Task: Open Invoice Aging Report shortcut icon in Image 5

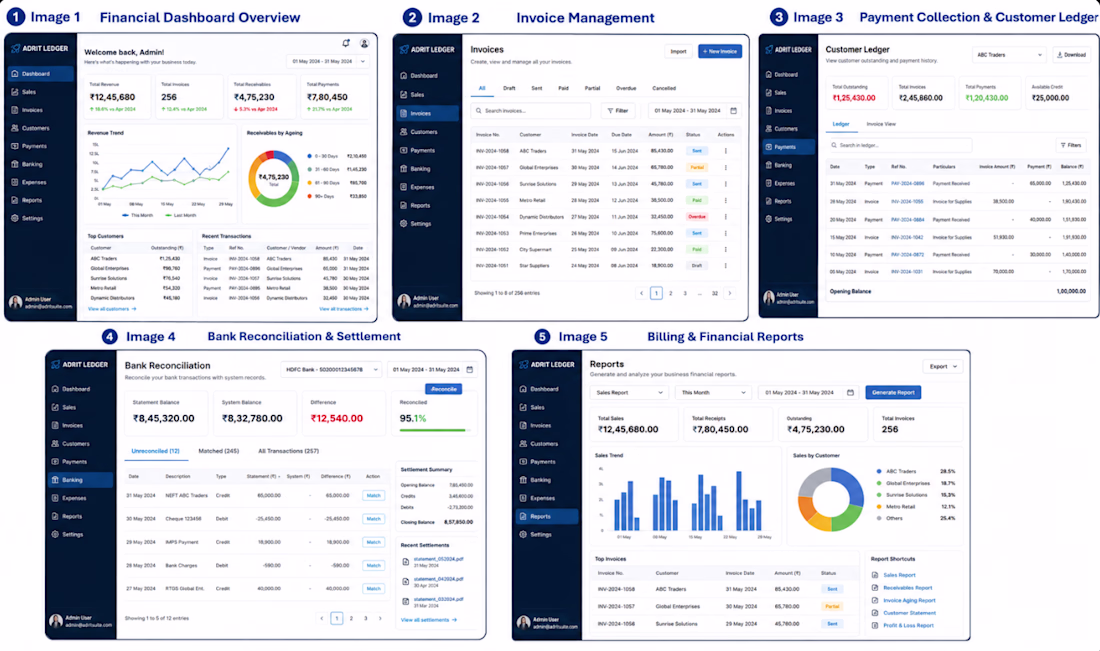Action: 875,600
